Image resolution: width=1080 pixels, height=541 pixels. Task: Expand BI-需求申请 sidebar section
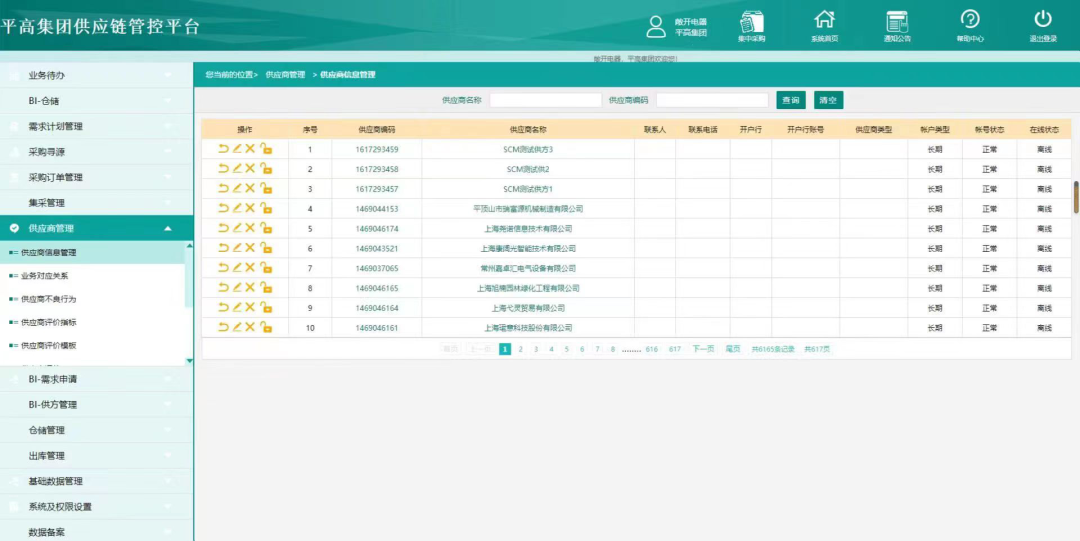[96, 379]
